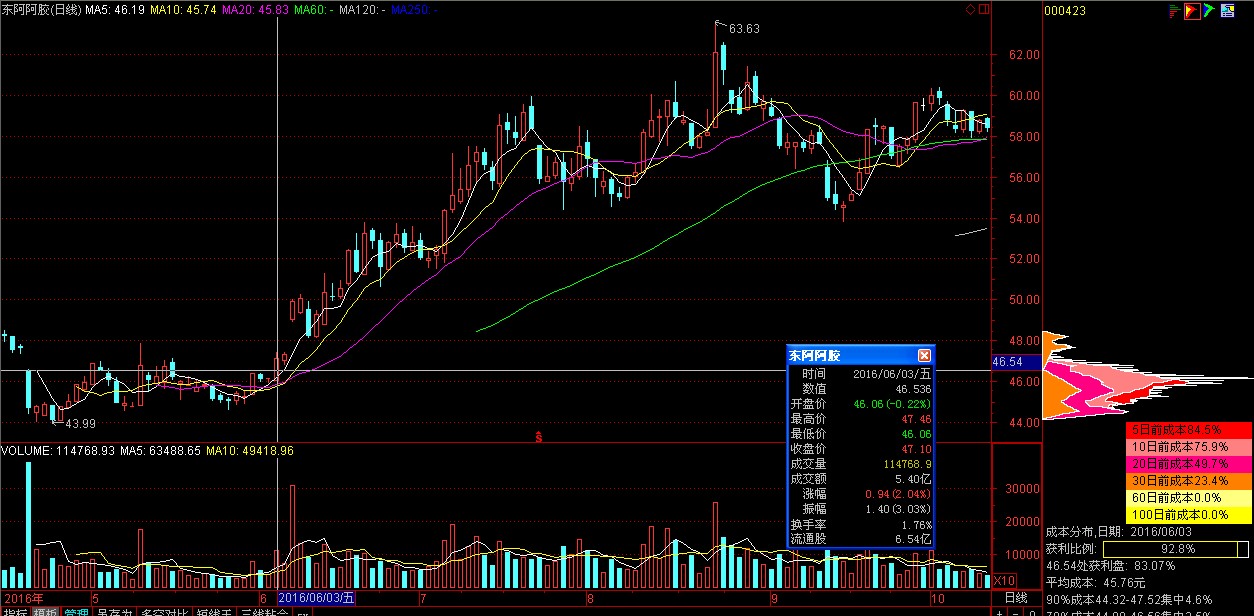The width and height of the screenshot is (1254, 616).
Task: Click the 另存为 tab
Action: (114, 612)
